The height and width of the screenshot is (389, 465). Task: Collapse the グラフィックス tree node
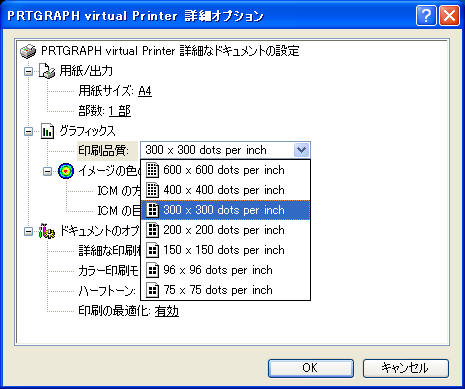tap(29, 131)
